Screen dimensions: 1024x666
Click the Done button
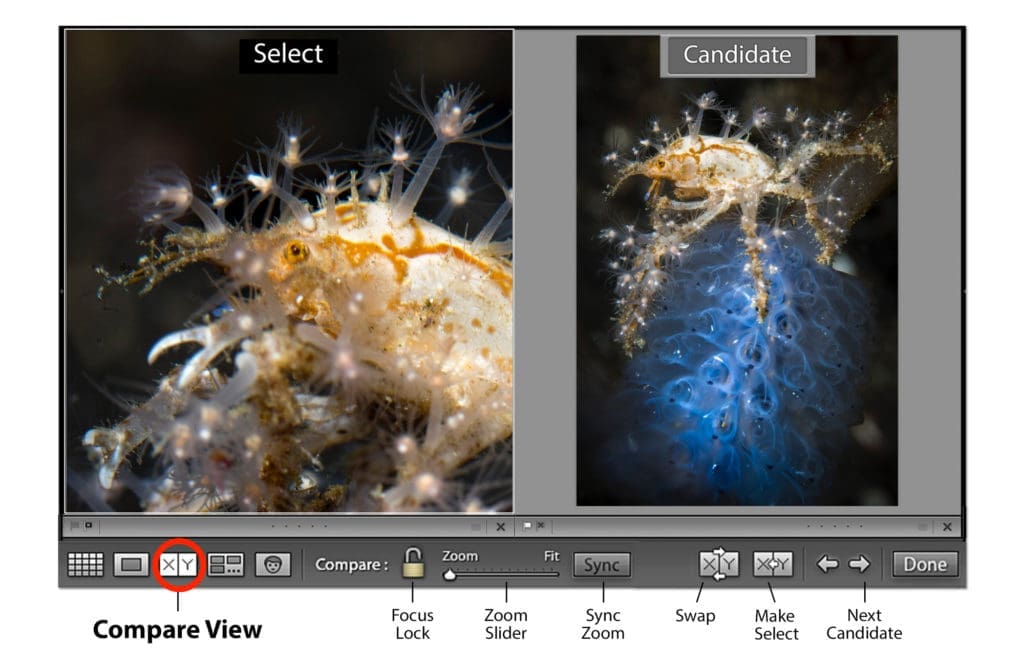(x=925, y=564)
